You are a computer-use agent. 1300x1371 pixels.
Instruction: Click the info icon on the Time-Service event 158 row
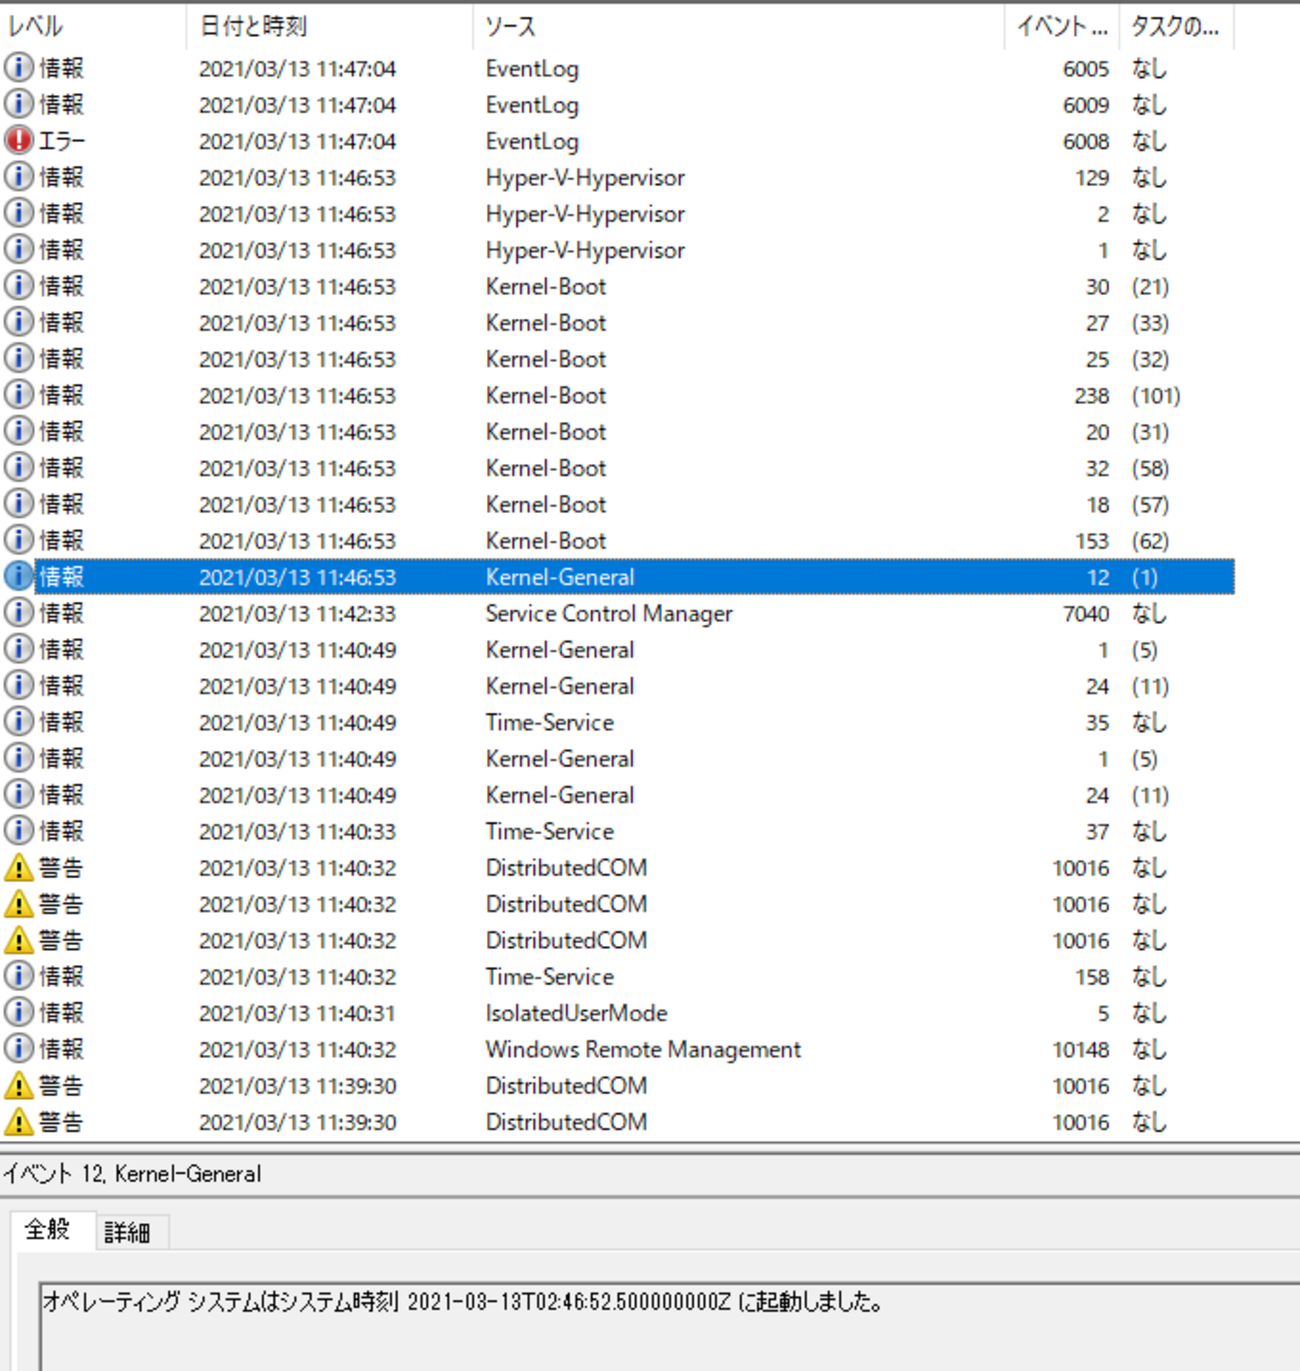point(18,976)
